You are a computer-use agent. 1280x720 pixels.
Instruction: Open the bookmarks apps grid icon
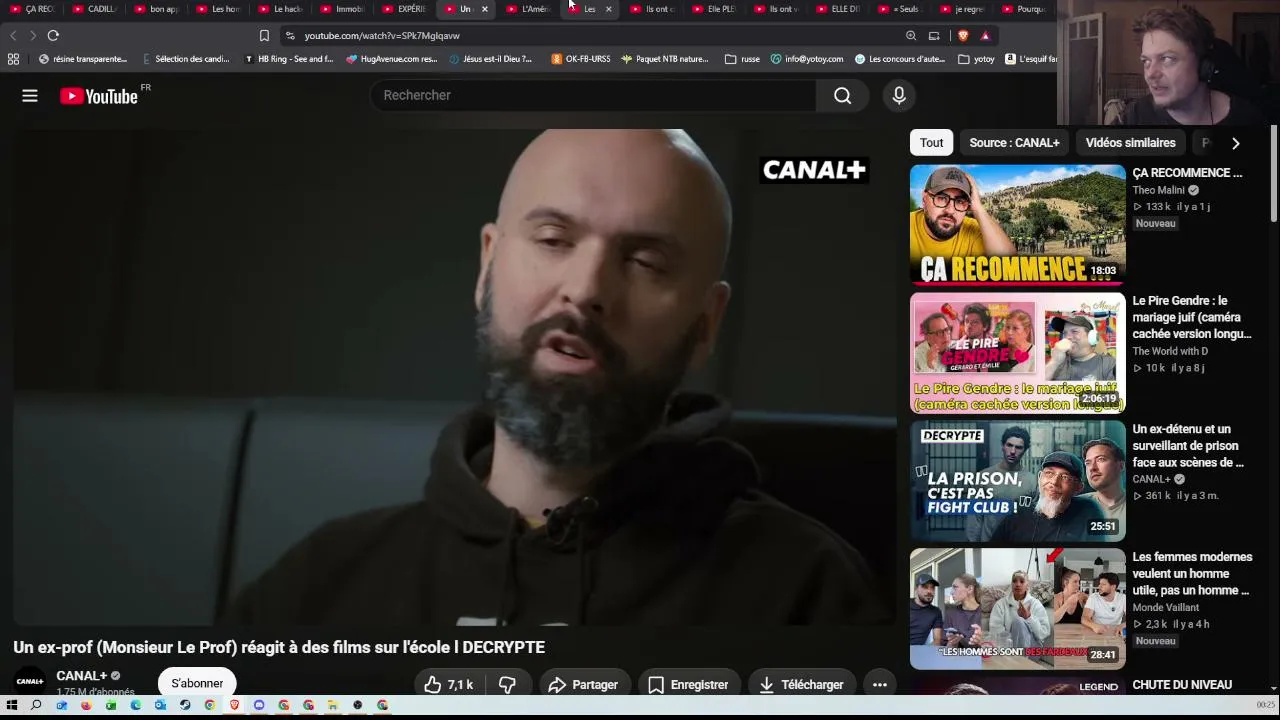pos(13,59)
